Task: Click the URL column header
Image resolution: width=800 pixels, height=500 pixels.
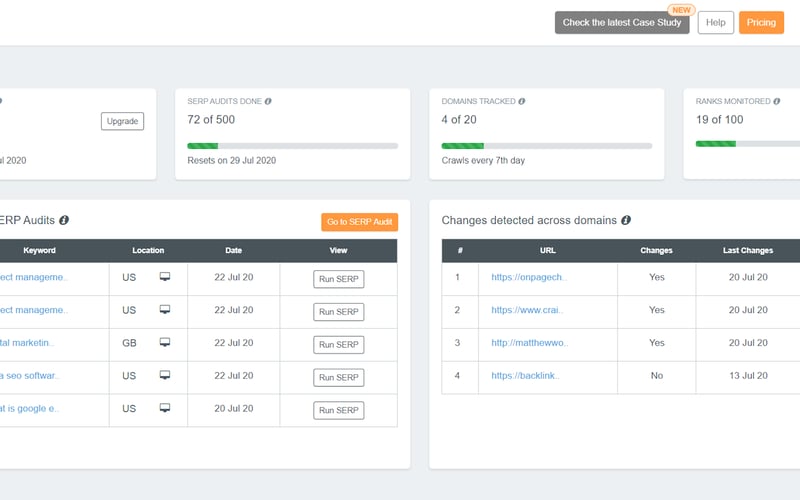Action: 548,251
